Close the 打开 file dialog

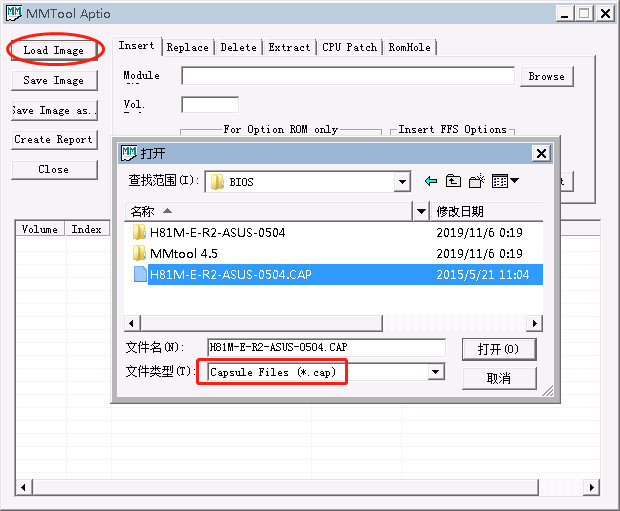pos(541,153)
